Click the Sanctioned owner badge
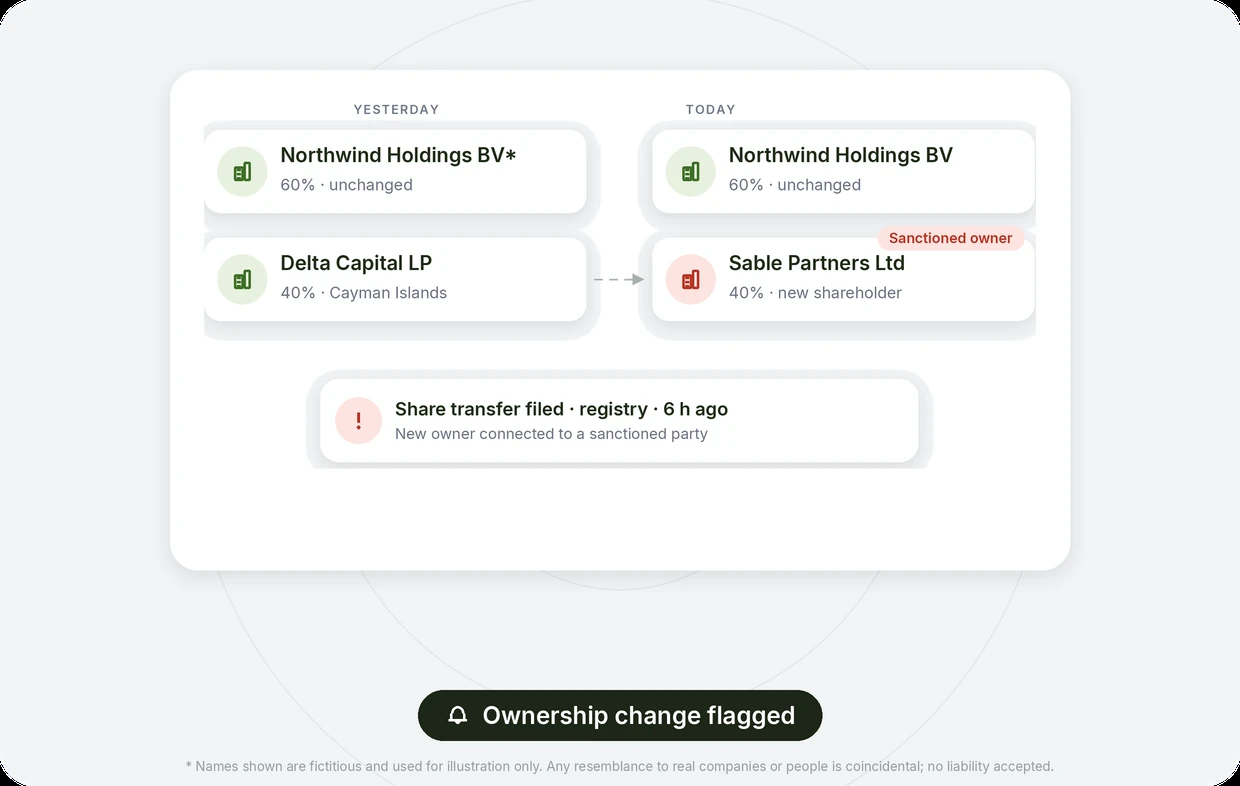1240x786 pixels. (950, 238)
